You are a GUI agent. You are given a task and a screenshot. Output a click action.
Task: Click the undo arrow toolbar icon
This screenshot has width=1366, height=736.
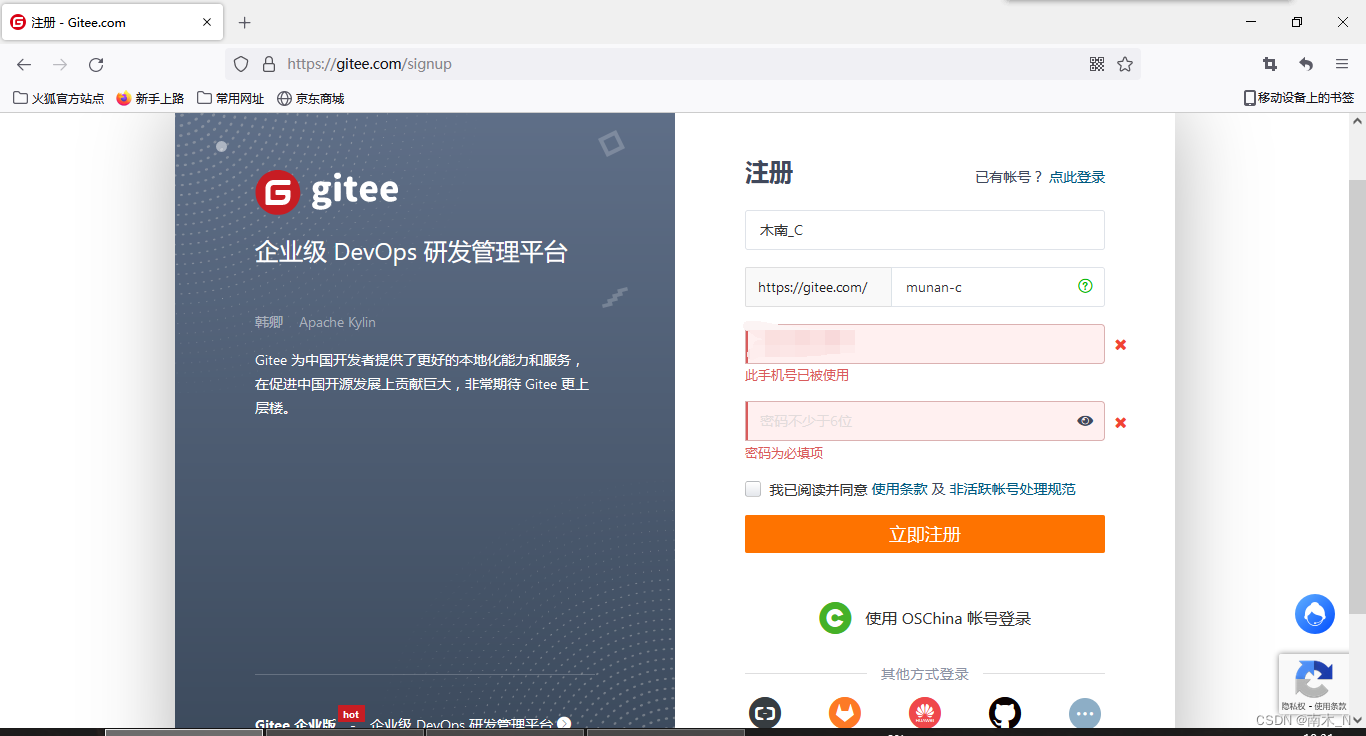click(x=1306, y=64)
